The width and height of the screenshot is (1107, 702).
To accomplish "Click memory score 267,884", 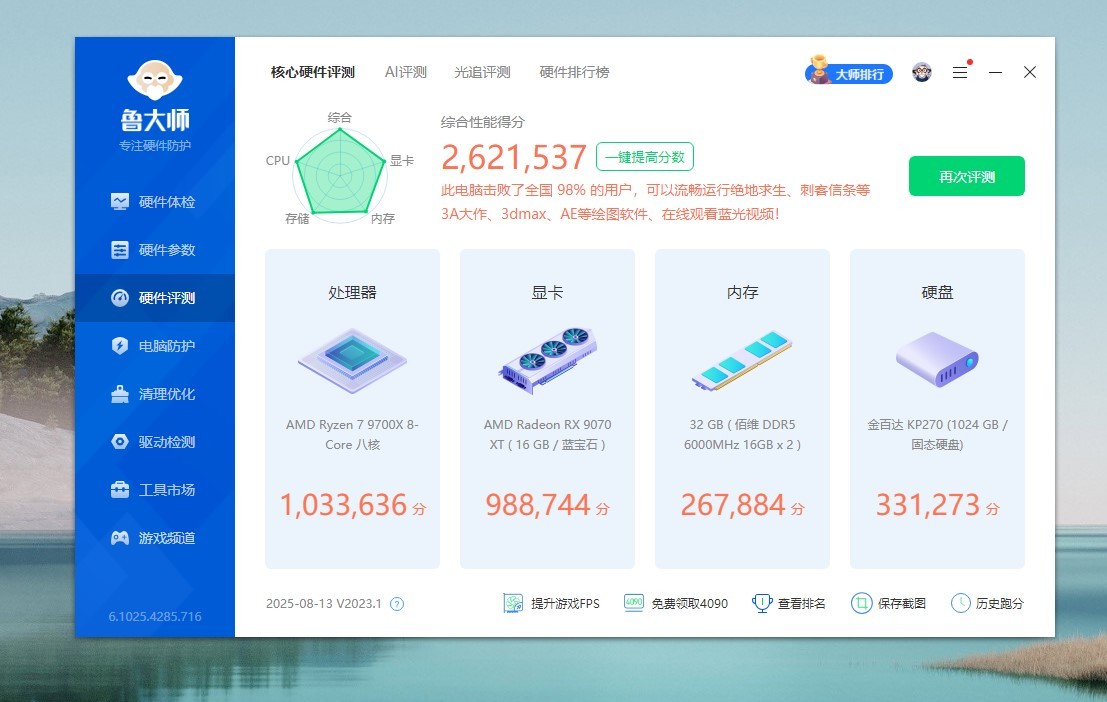I will pyautogui.click(x=733, y=505).
